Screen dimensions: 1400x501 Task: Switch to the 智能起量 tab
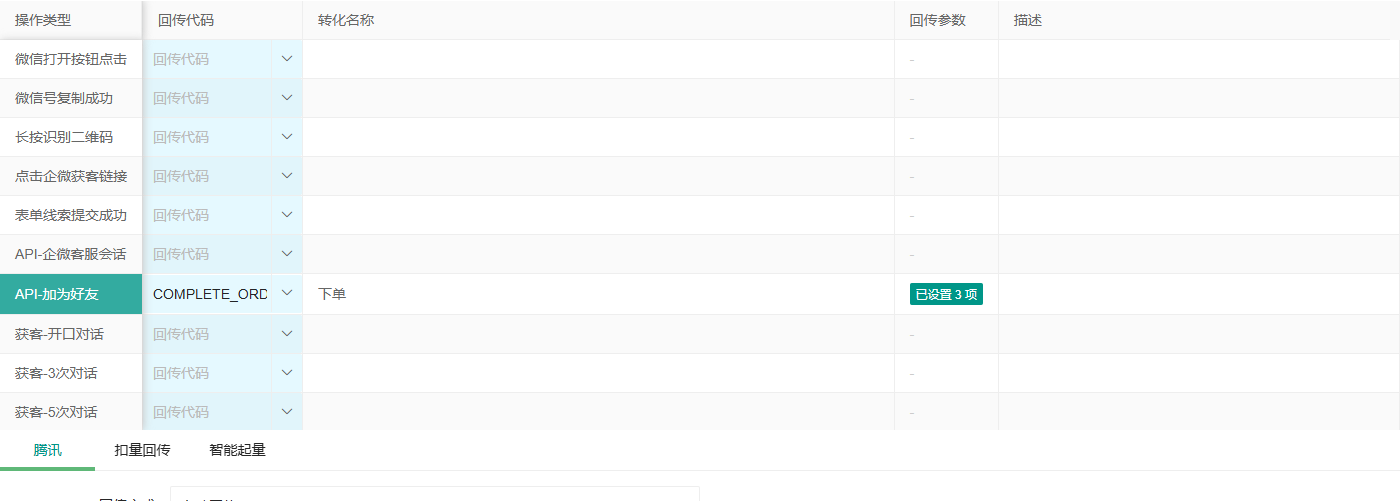click(x=237, y=450)
